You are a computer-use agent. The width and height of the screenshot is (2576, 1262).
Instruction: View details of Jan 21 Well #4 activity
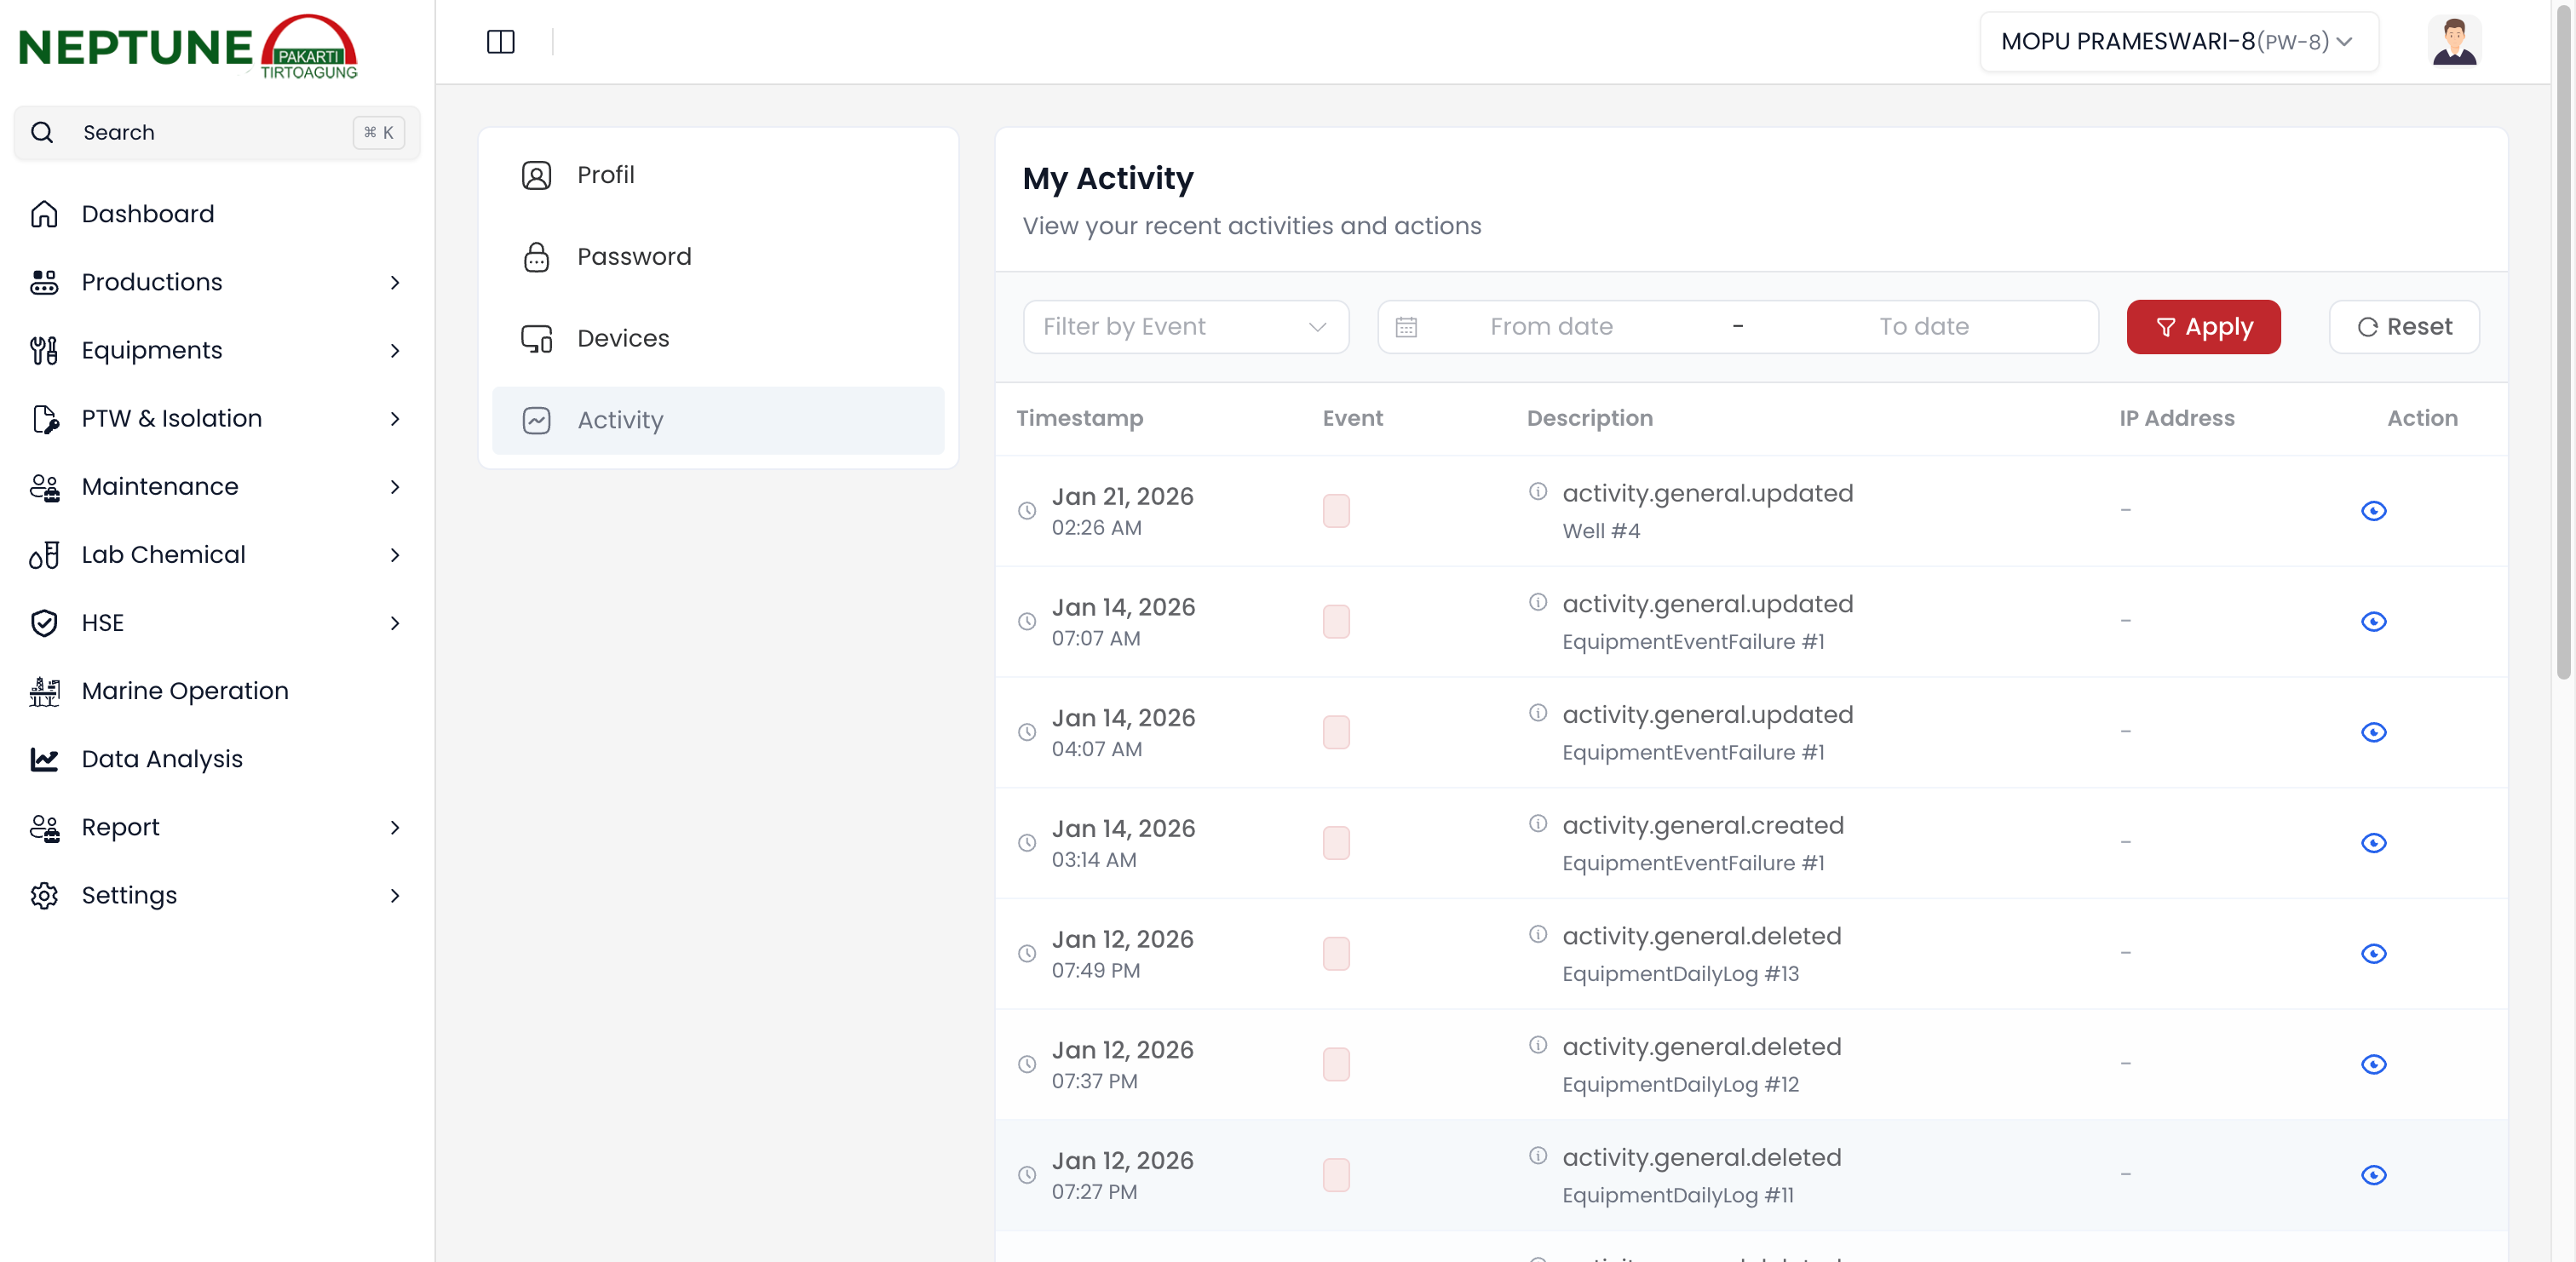(2373, 511)
